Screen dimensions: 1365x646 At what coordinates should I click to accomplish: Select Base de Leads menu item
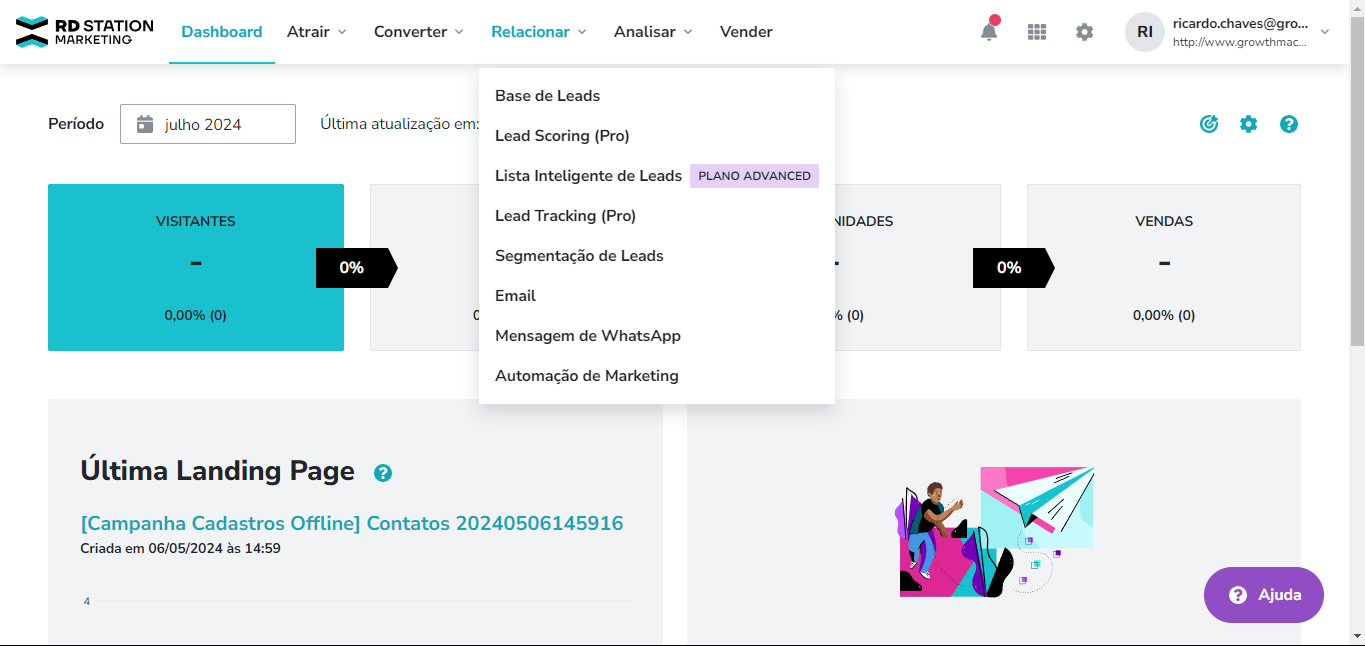tap(548, 96)
